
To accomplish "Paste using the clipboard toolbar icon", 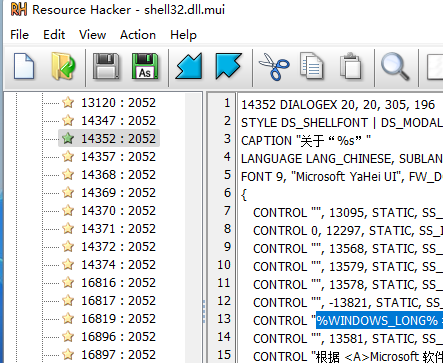I will (350, 66).
